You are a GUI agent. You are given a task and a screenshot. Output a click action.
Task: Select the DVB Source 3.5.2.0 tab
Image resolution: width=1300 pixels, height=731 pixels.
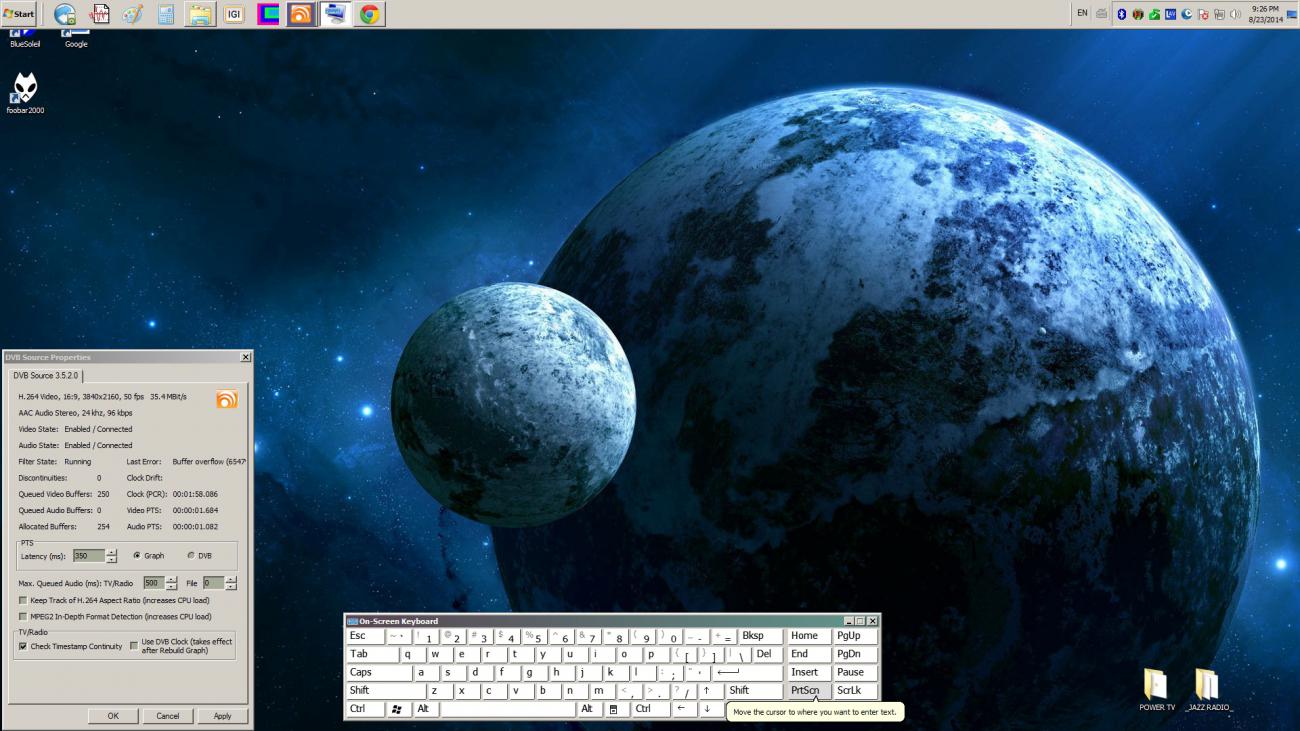(45, 376)
